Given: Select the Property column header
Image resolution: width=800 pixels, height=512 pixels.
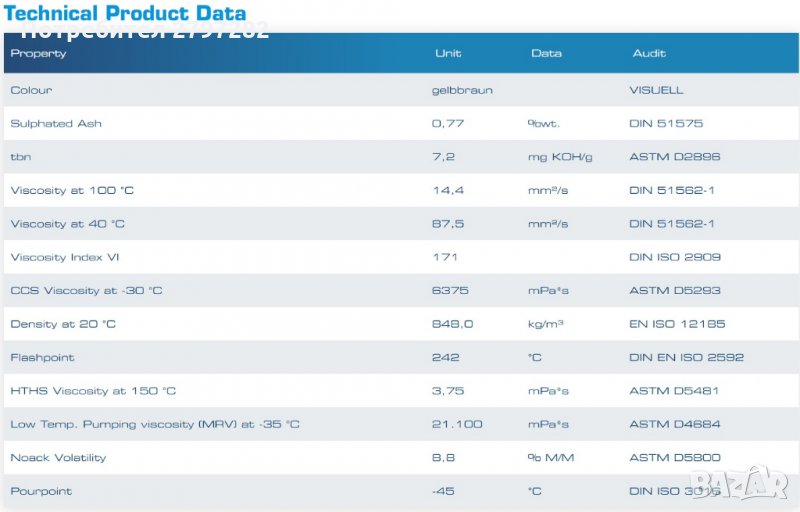Looking at the screenshot, I should (38, 53).
